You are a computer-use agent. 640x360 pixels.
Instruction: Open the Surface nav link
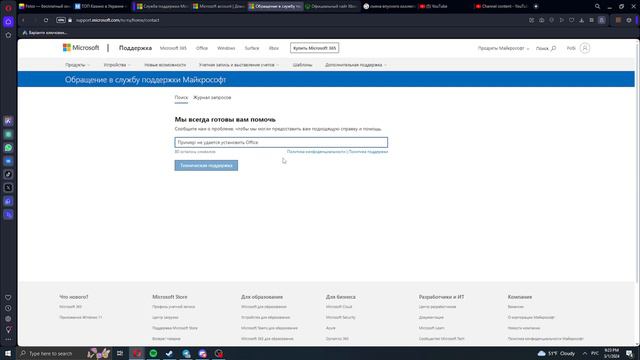coord(252,48)
